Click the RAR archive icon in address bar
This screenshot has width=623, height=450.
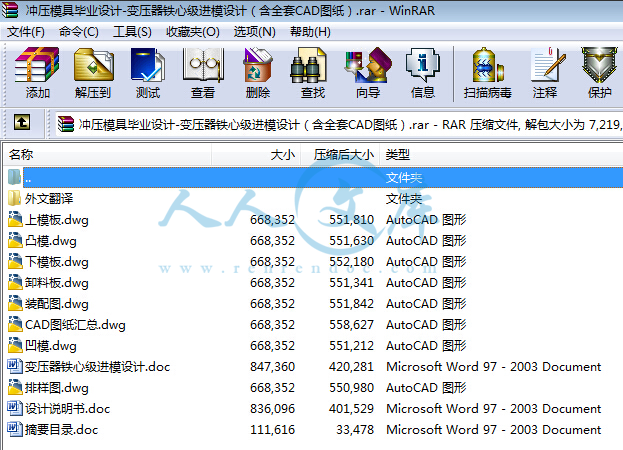tap(66, 124)
